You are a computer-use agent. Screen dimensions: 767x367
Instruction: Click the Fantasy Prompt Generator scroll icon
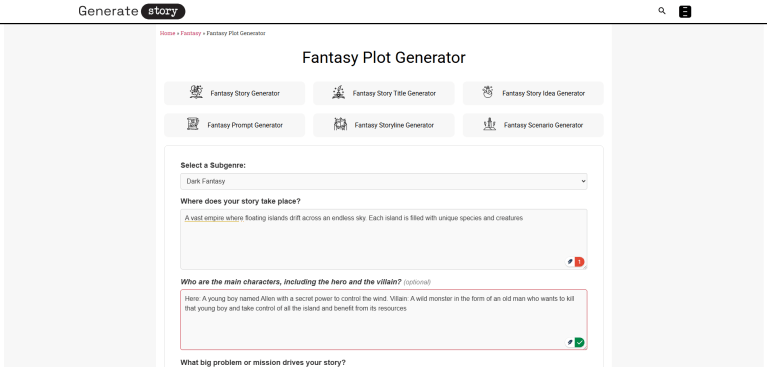(193, 124)
